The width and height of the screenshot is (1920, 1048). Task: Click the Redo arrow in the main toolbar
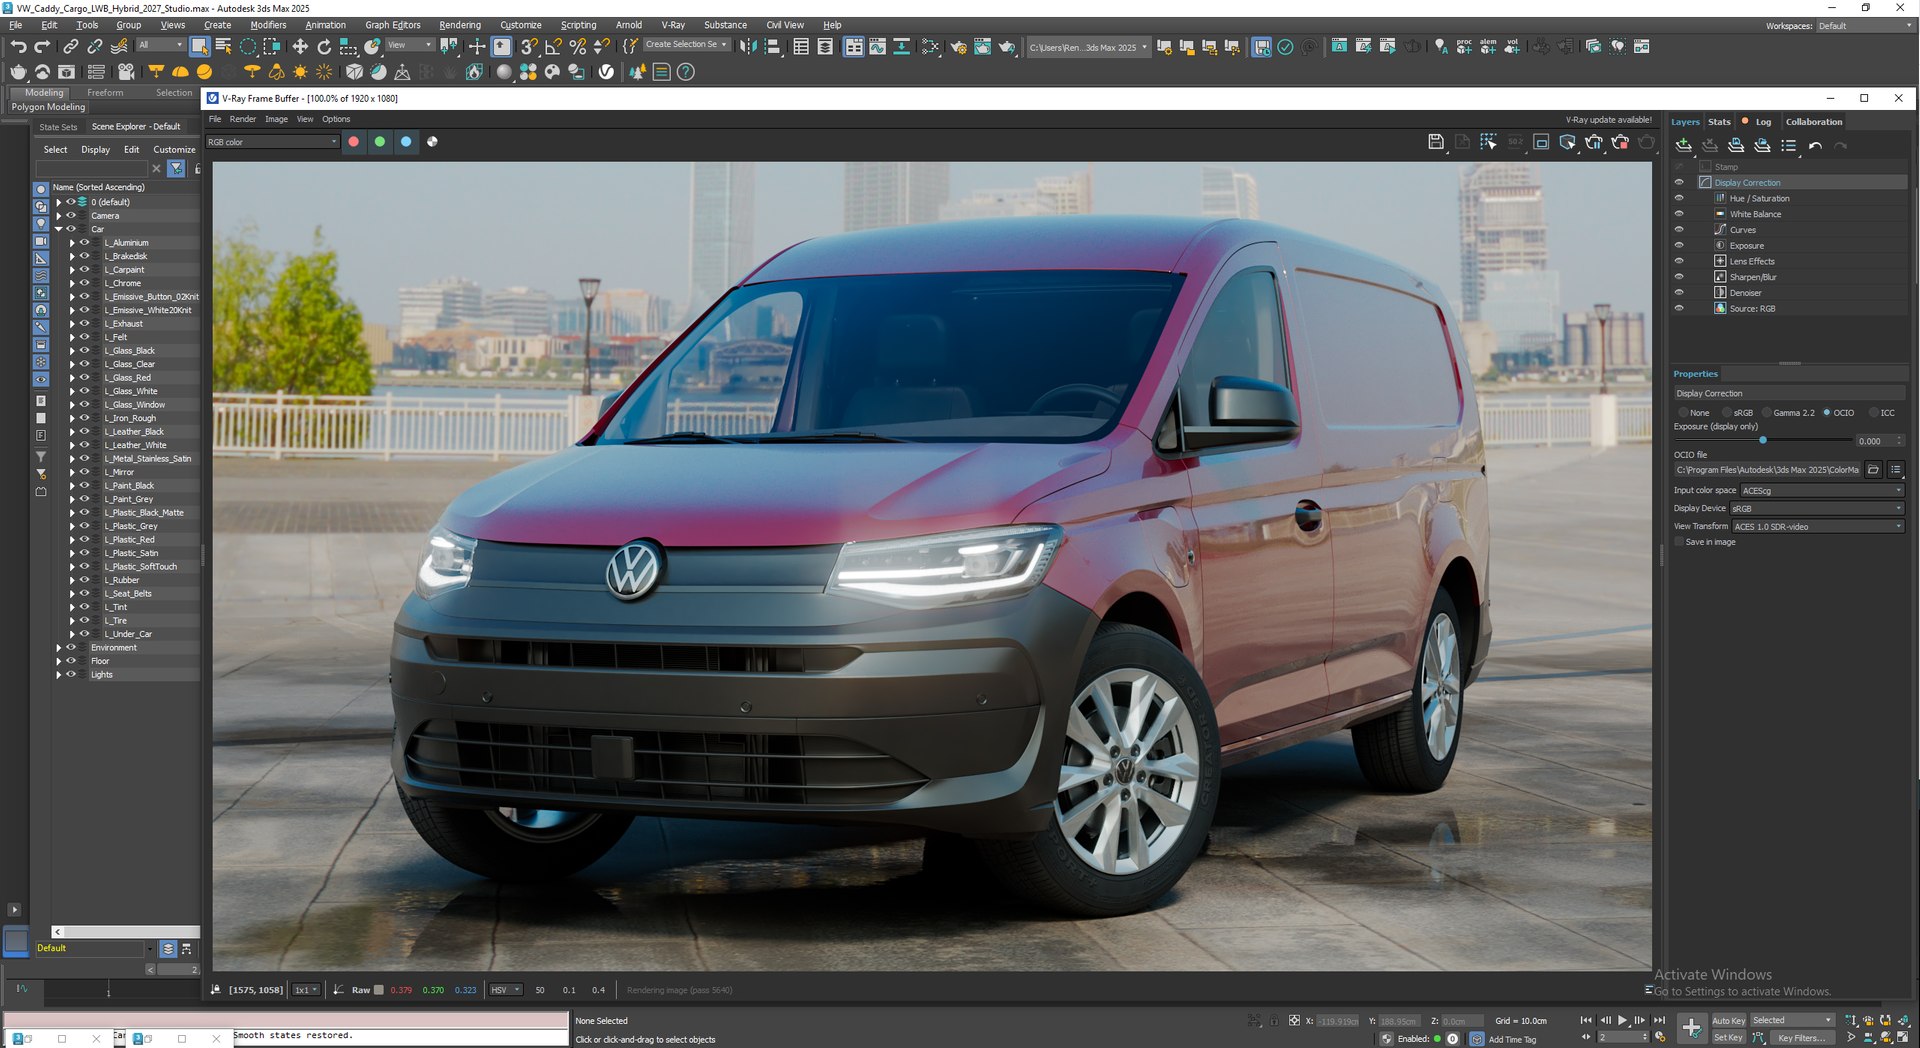point(42,46)
